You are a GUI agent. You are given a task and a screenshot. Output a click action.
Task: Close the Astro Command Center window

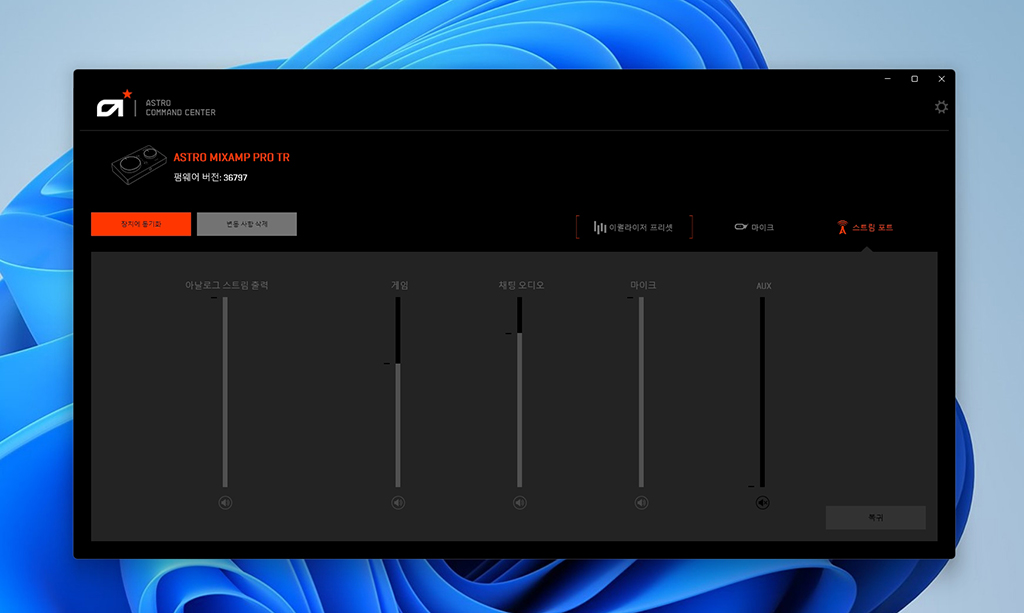pos(941,79)
